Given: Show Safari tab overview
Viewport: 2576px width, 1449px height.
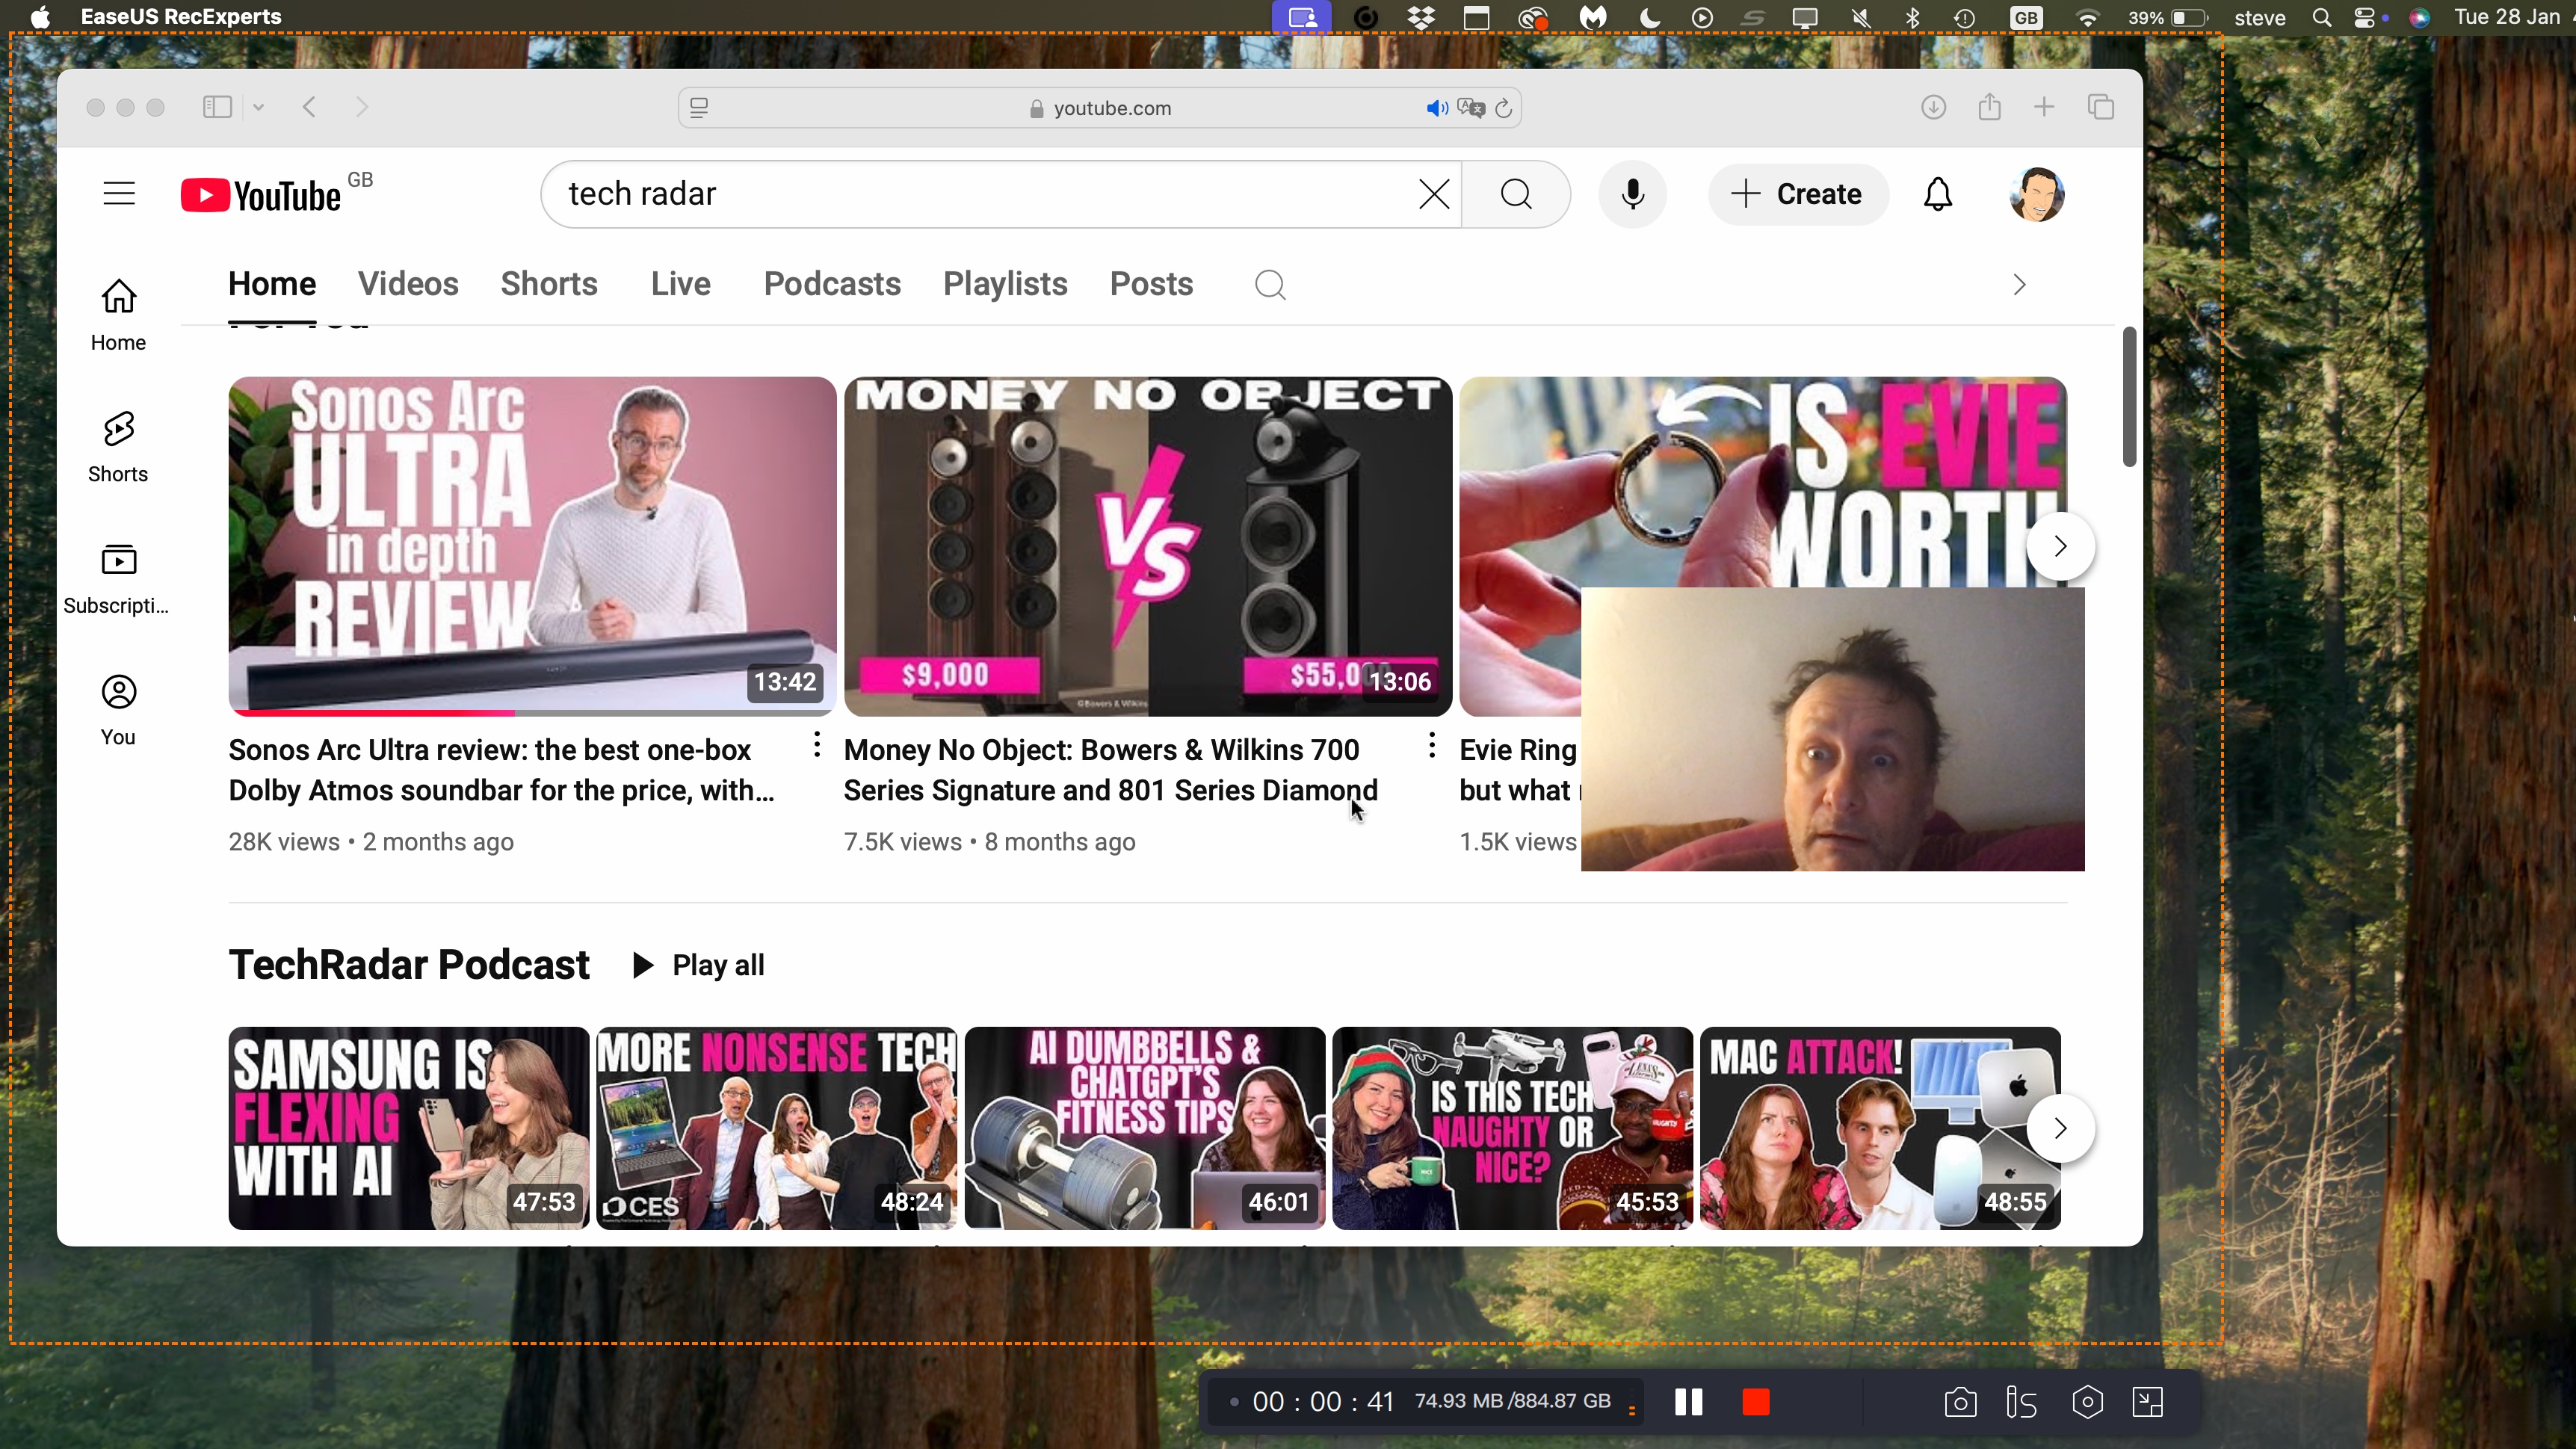Looking at the screenshot, I should pyautogui.click(x=2100, y=107).
